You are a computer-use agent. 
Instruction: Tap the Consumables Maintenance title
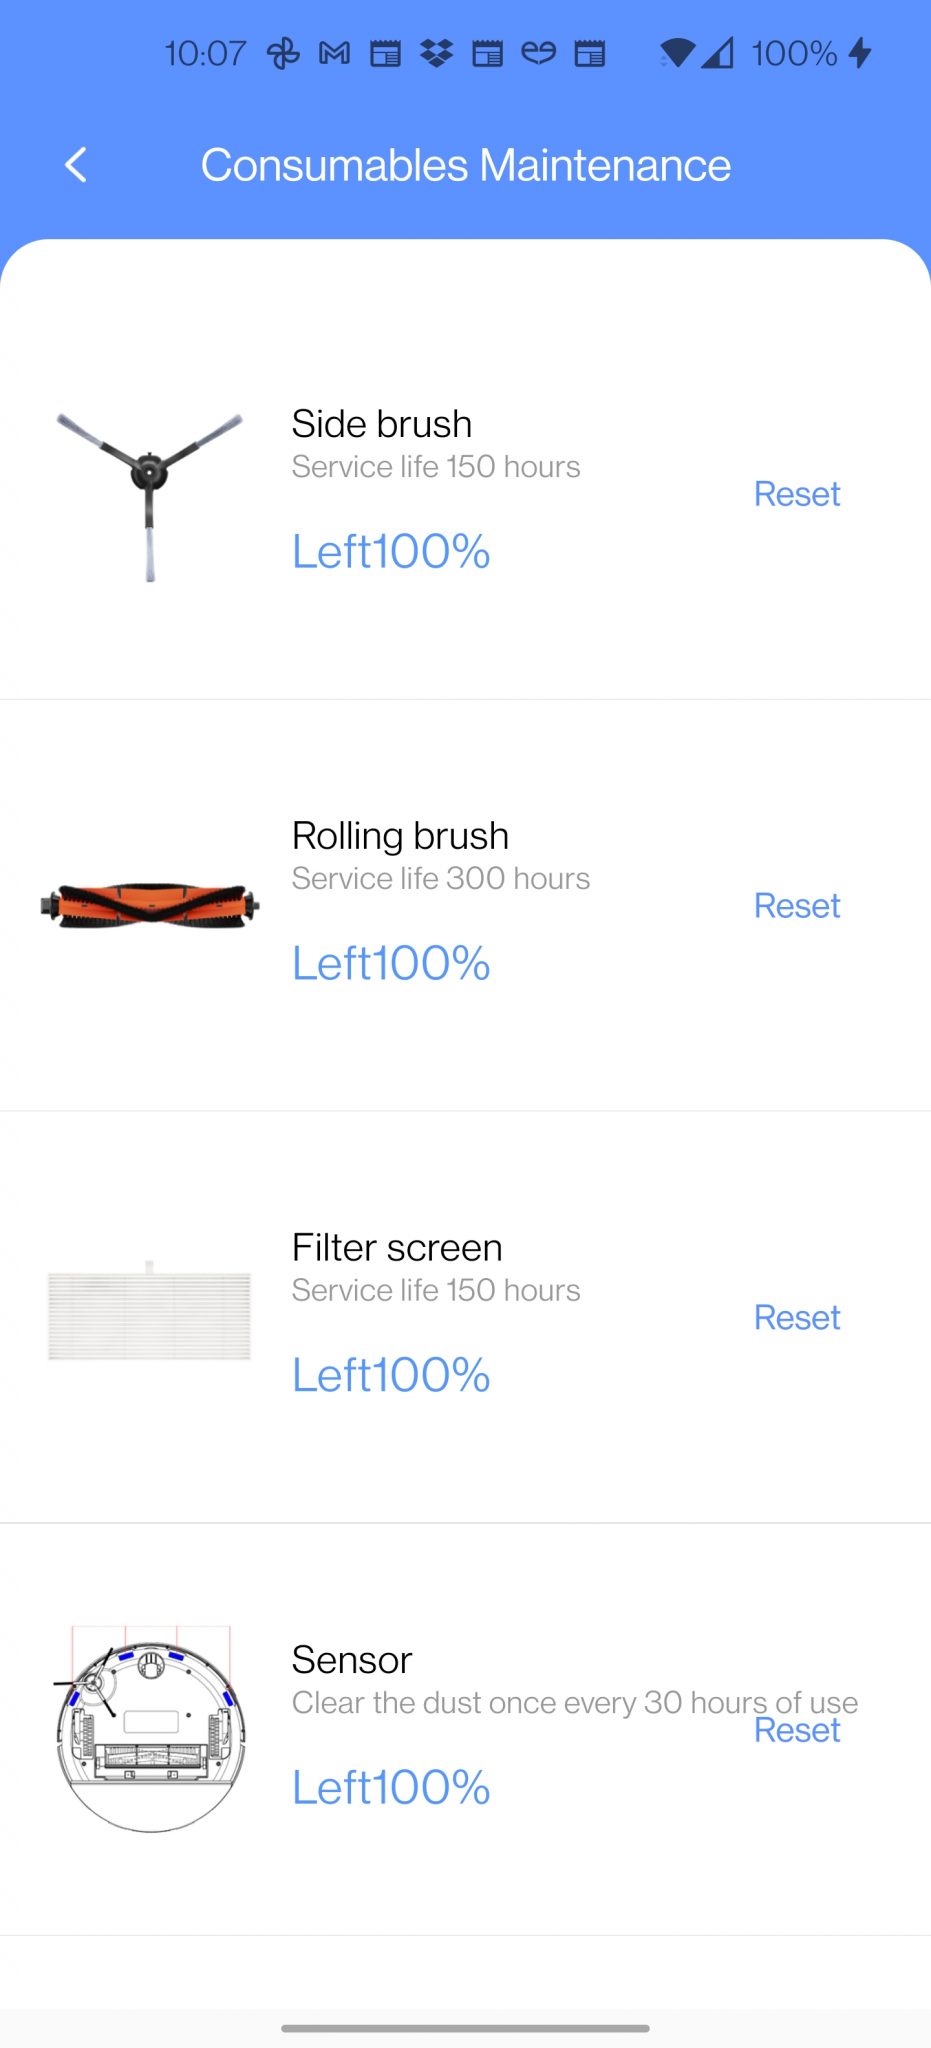[466, 166]
